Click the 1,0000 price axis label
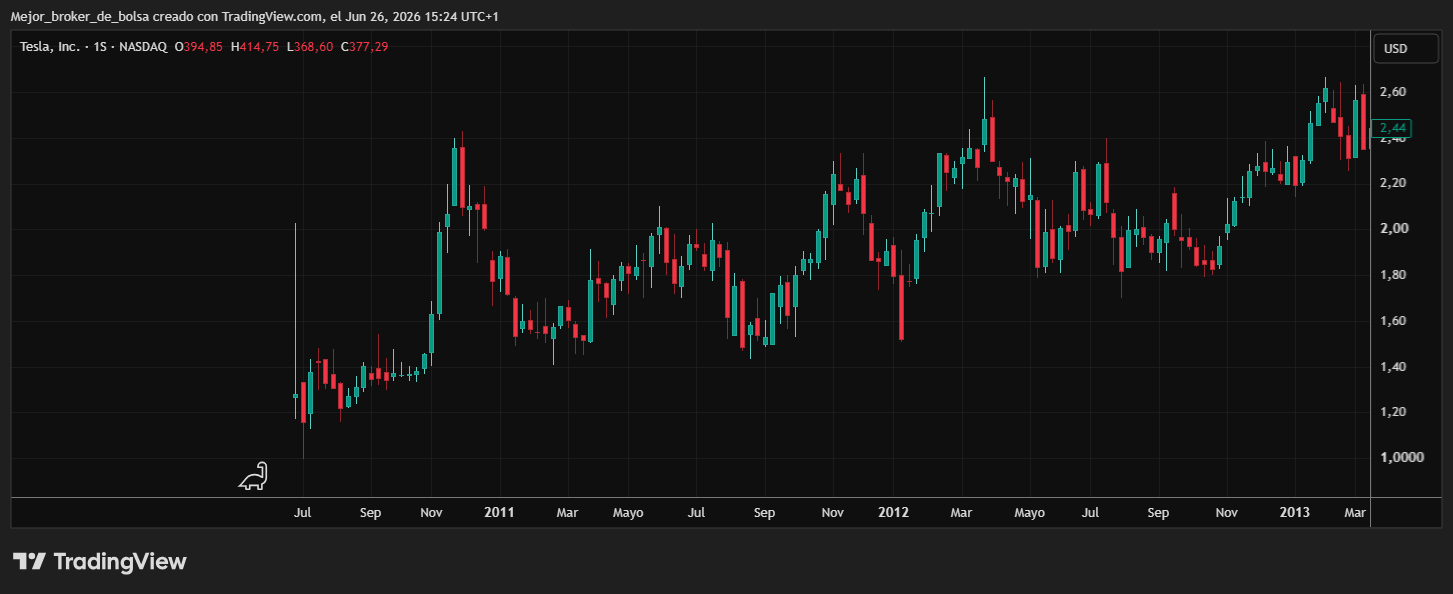The width and height of the screenshot is (1453, 594). [x=1400, y=458]
